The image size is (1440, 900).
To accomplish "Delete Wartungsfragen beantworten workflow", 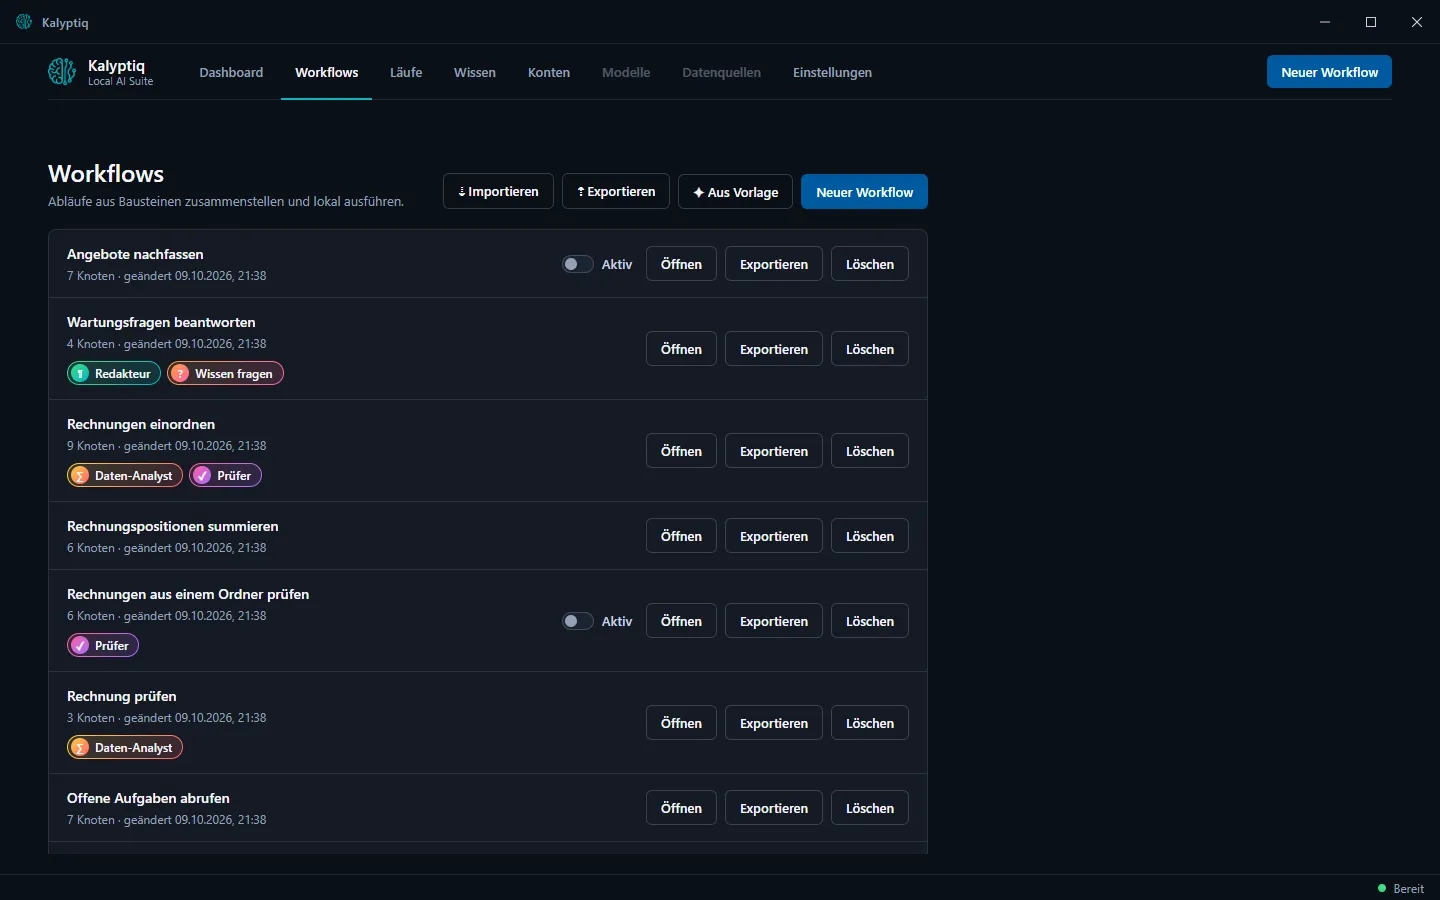I will (x=870, y=349).
